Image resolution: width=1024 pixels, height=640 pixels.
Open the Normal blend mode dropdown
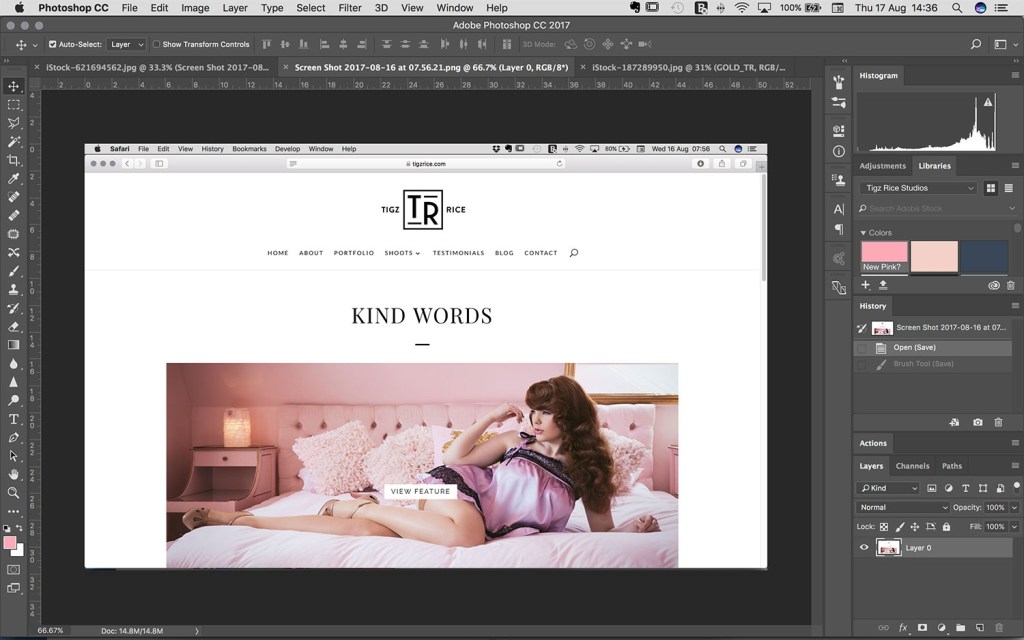pyautogui.click(x=901, y=507)
